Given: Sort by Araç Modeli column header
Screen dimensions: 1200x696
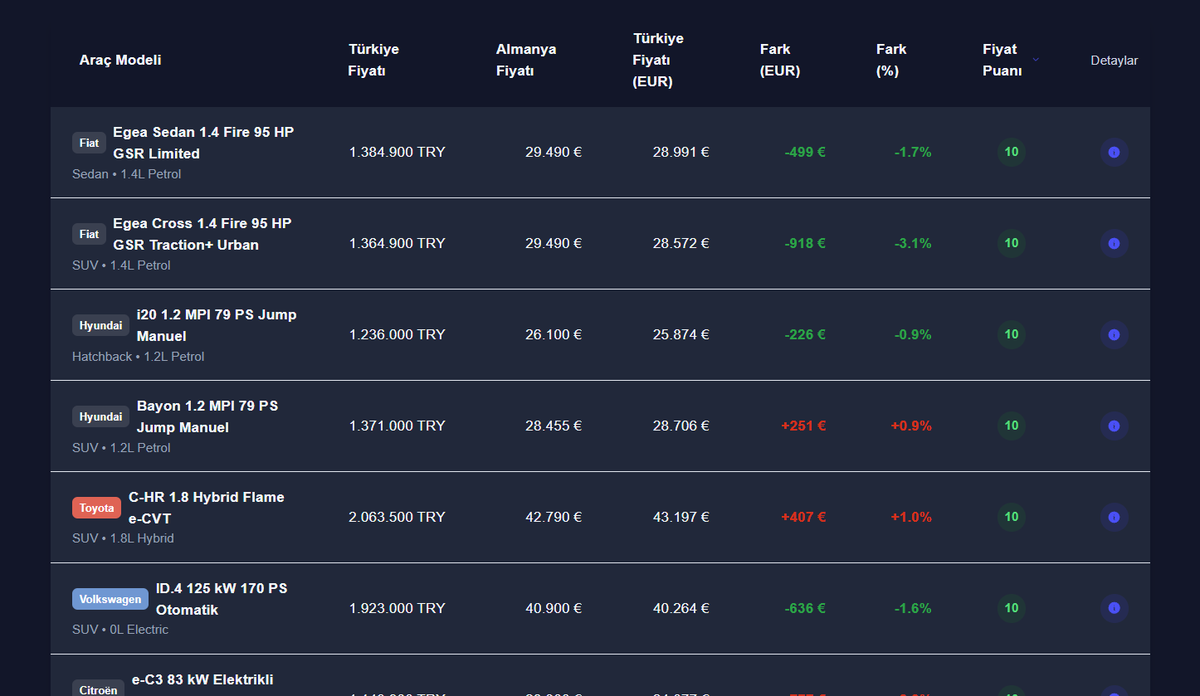Looking at the screenshot, I should click(x=120, y=60).
